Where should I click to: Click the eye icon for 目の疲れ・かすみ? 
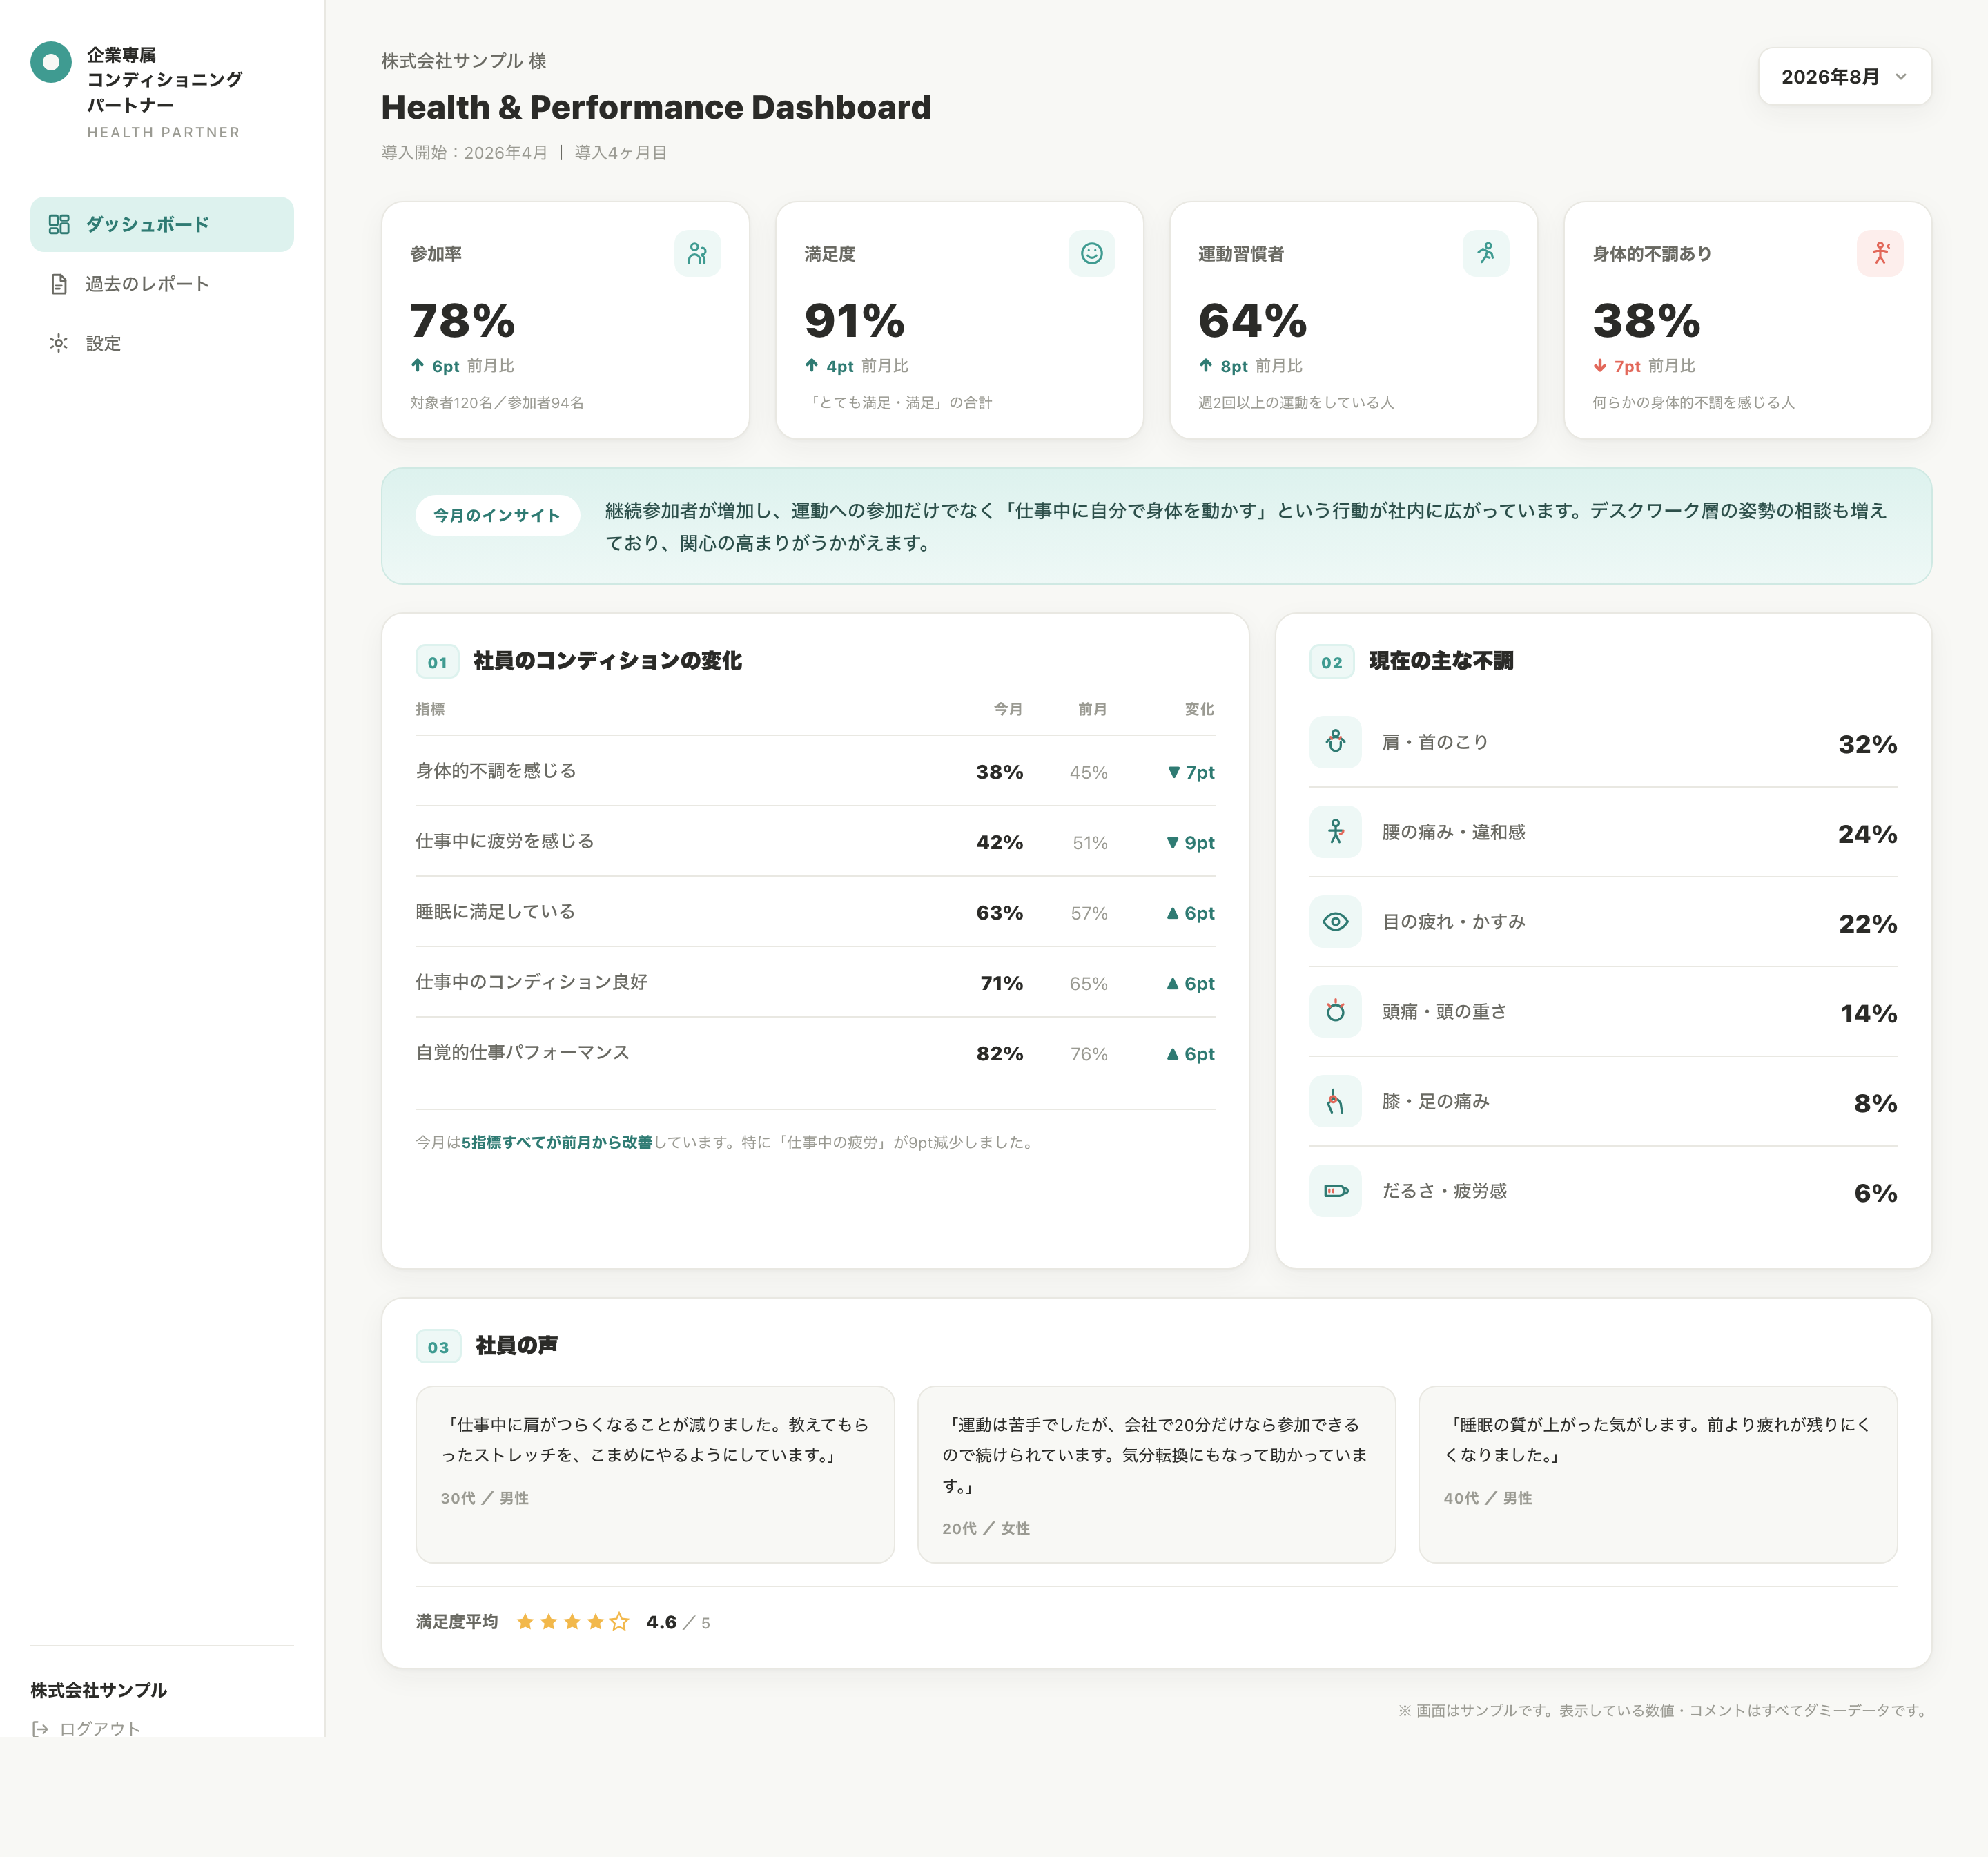click(1335, 922)
